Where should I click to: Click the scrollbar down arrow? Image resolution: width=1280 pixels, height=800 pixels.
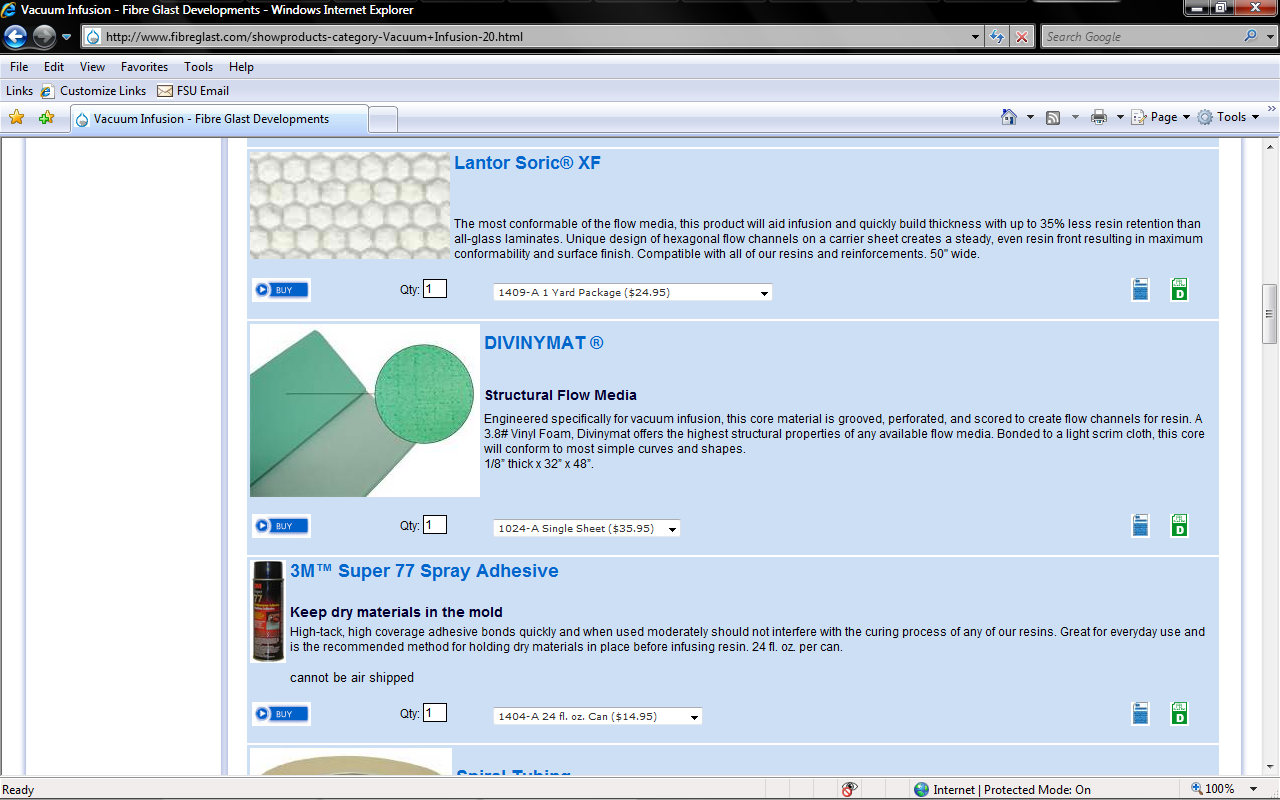(x=1270, y=766)
